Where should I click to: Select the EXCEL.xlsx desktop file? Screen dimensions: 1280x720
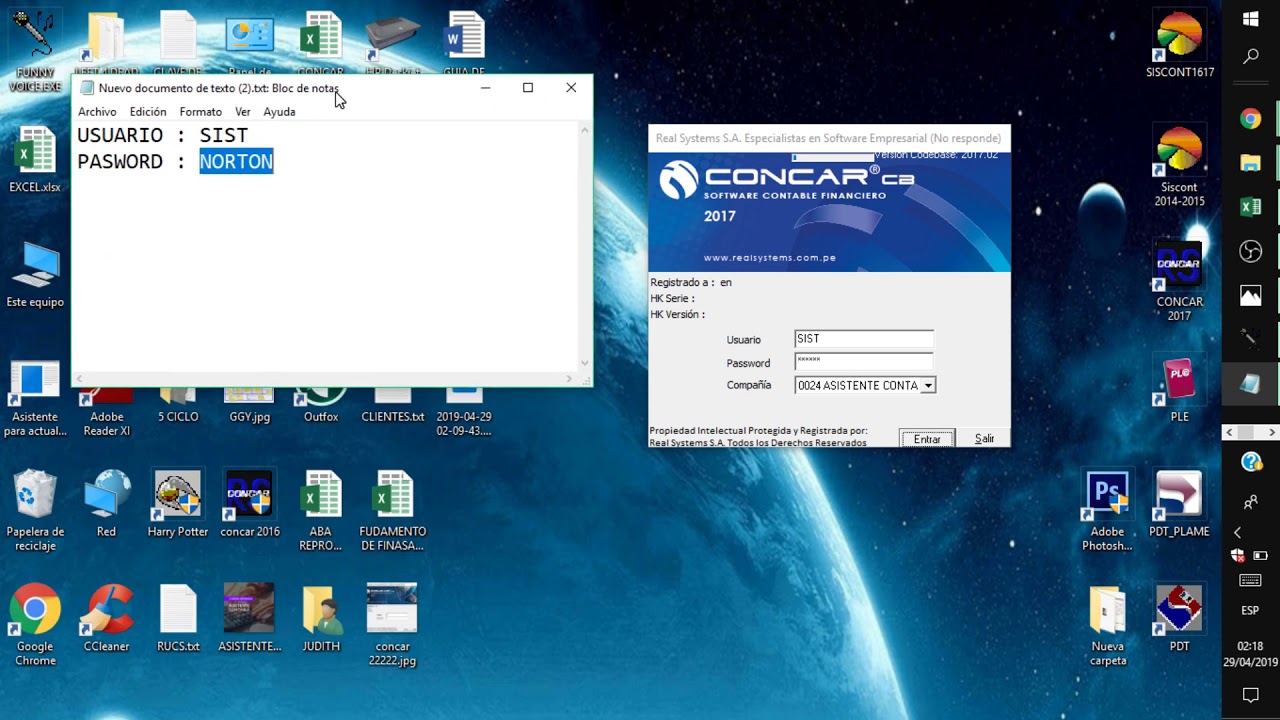coord(35,160)
